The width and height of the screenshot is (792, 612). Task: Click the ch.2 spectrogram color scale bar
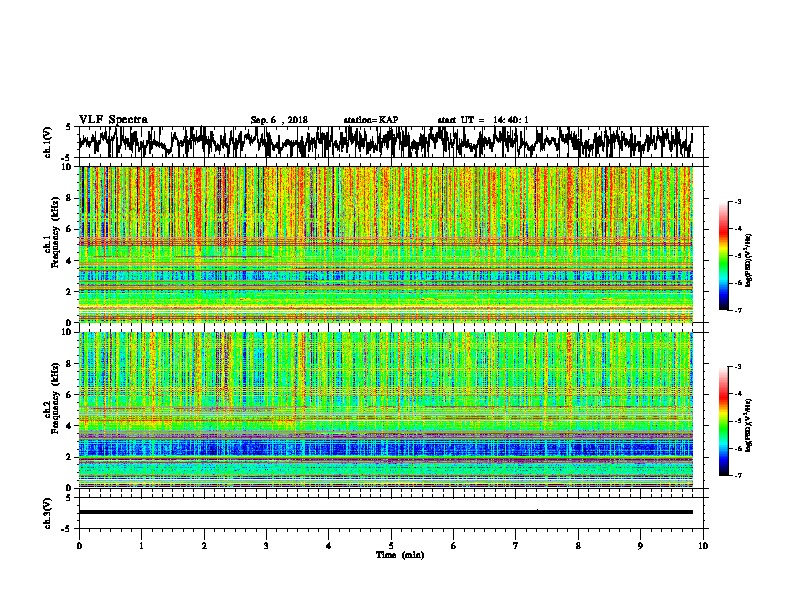(723, 421)
